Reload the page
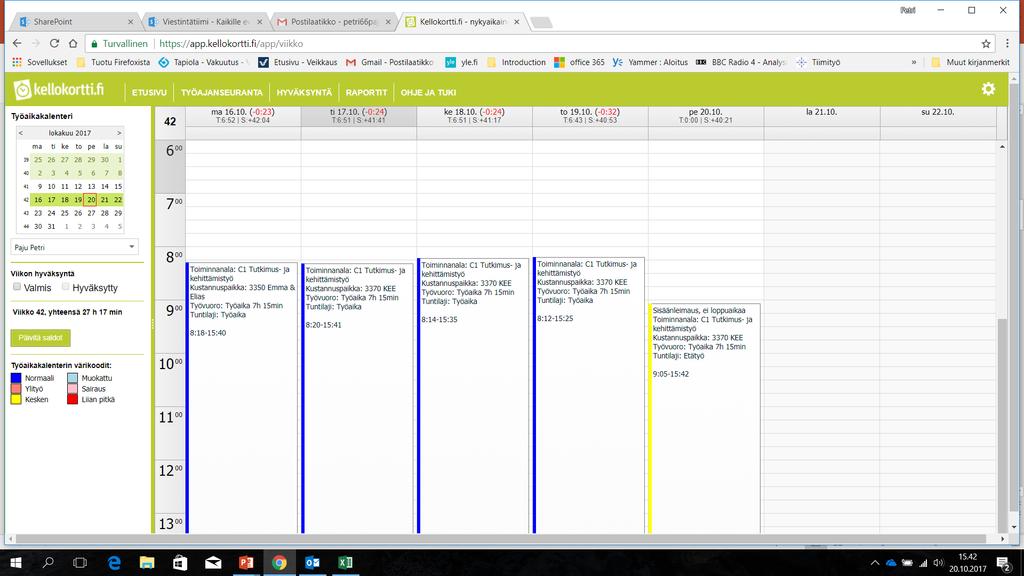 click(54, 43)
